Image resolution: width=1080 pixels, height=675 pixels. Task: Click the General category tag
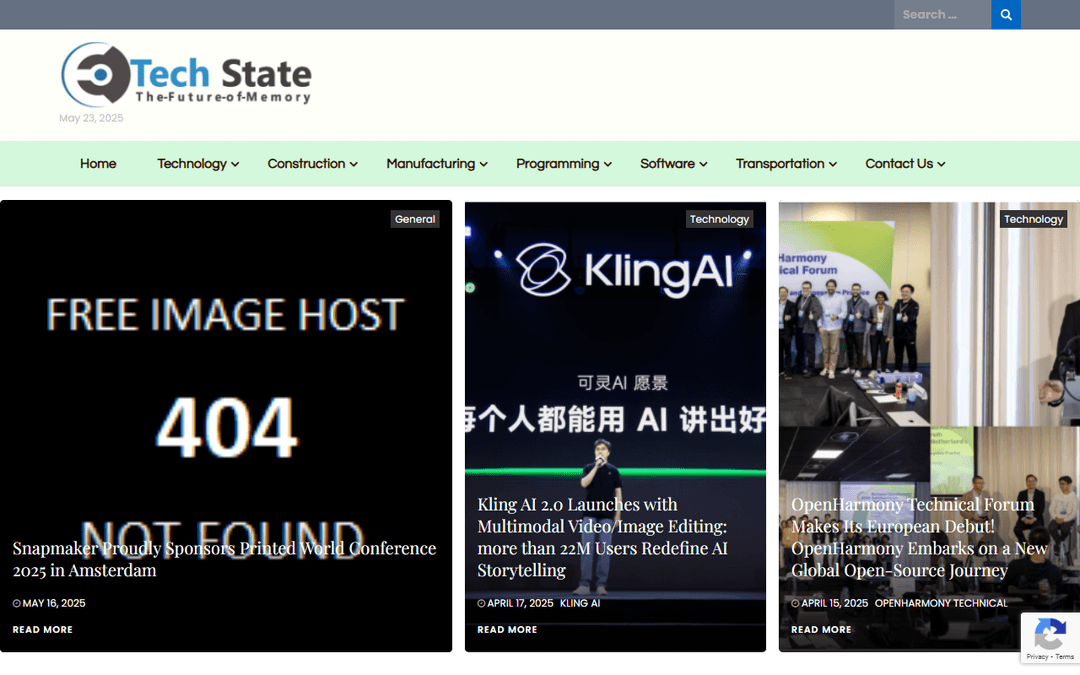click(x=415, y=219)
